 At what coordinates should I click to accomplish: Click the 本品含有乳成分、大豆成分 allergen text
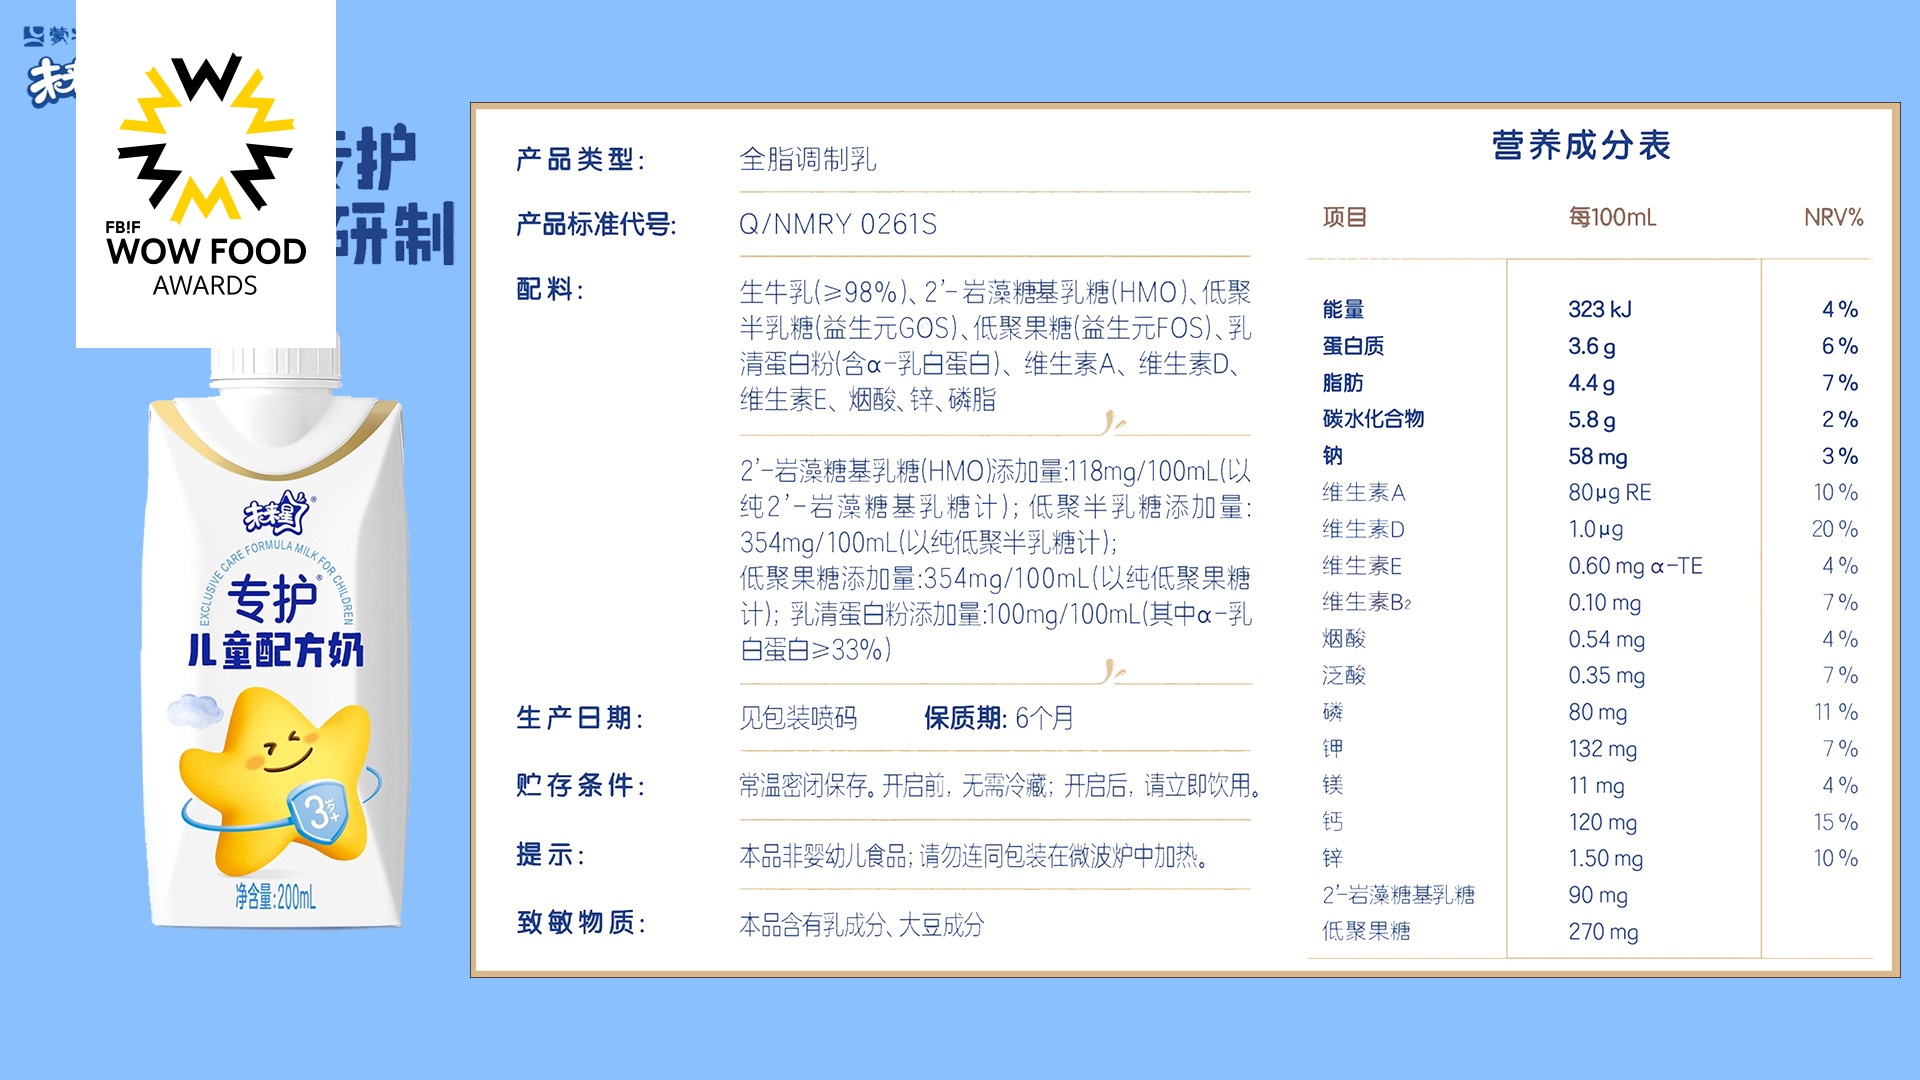point(862,925)
